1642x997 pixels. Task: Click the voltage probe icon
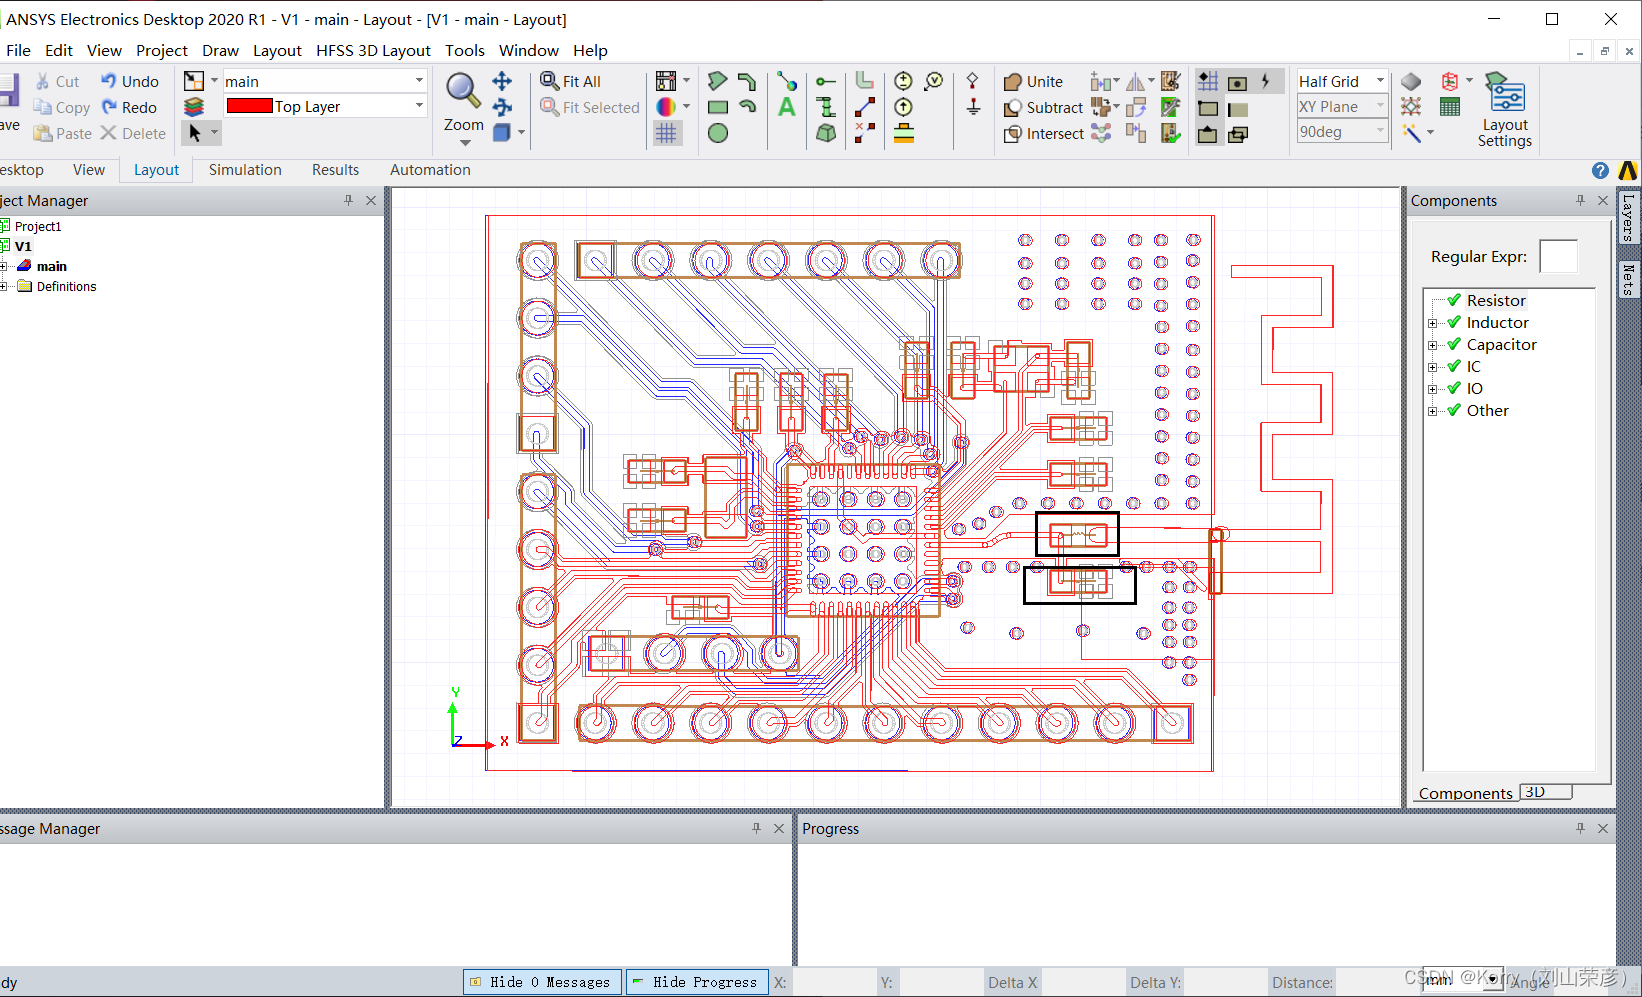tap(934, 81)
